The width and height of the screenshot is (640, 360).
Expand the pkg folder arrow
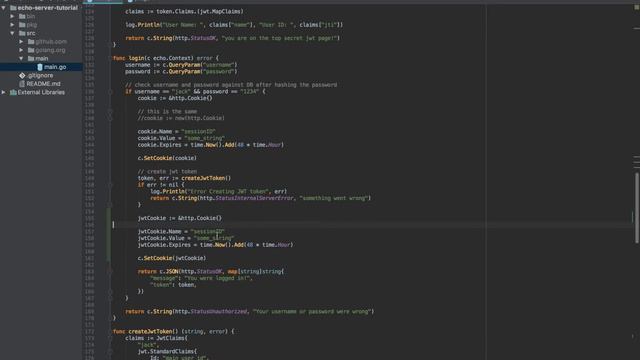point(12,24)
